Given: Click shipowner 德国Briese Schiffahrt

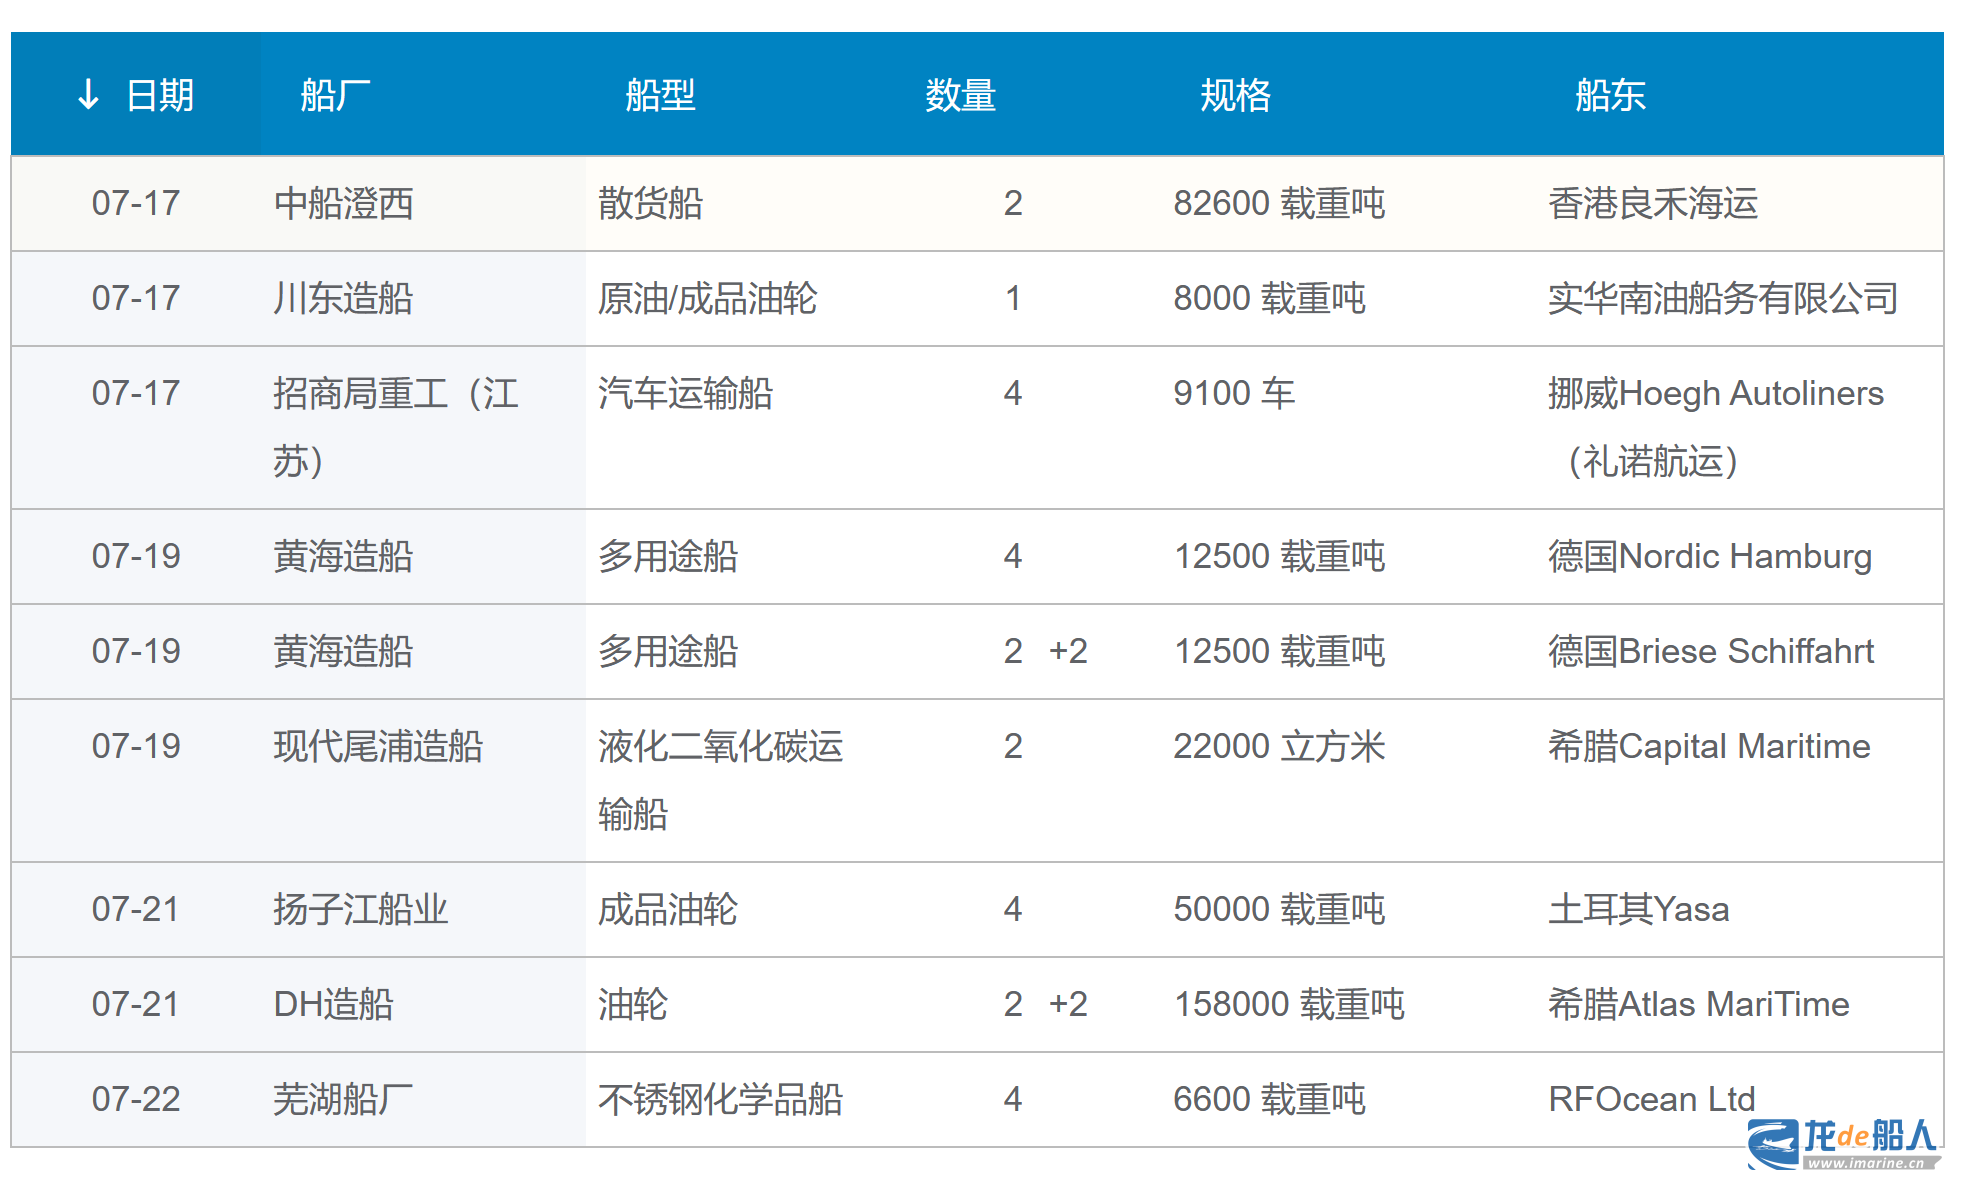Looking at the screenshot, I should point(1710,651).
